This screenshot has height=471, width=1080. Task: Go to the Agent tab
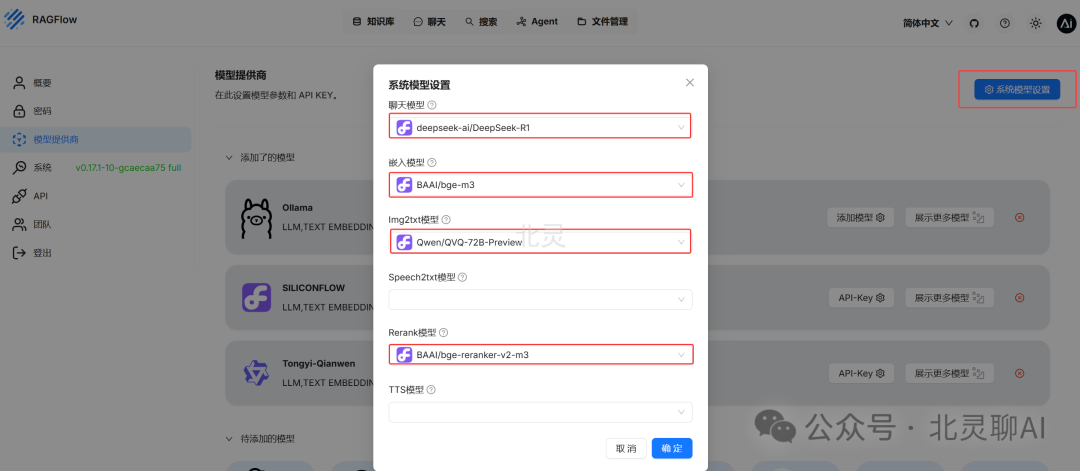click(537, 22)
